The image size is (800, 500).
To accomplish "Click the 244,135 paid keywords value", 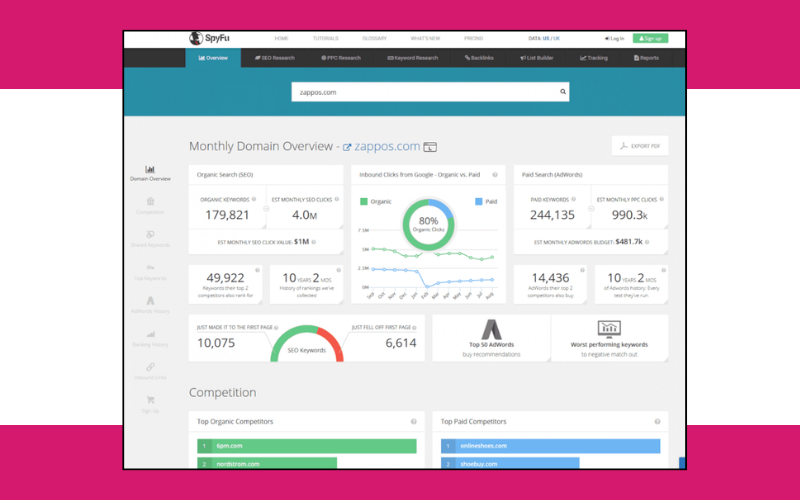I will (552, 215).
